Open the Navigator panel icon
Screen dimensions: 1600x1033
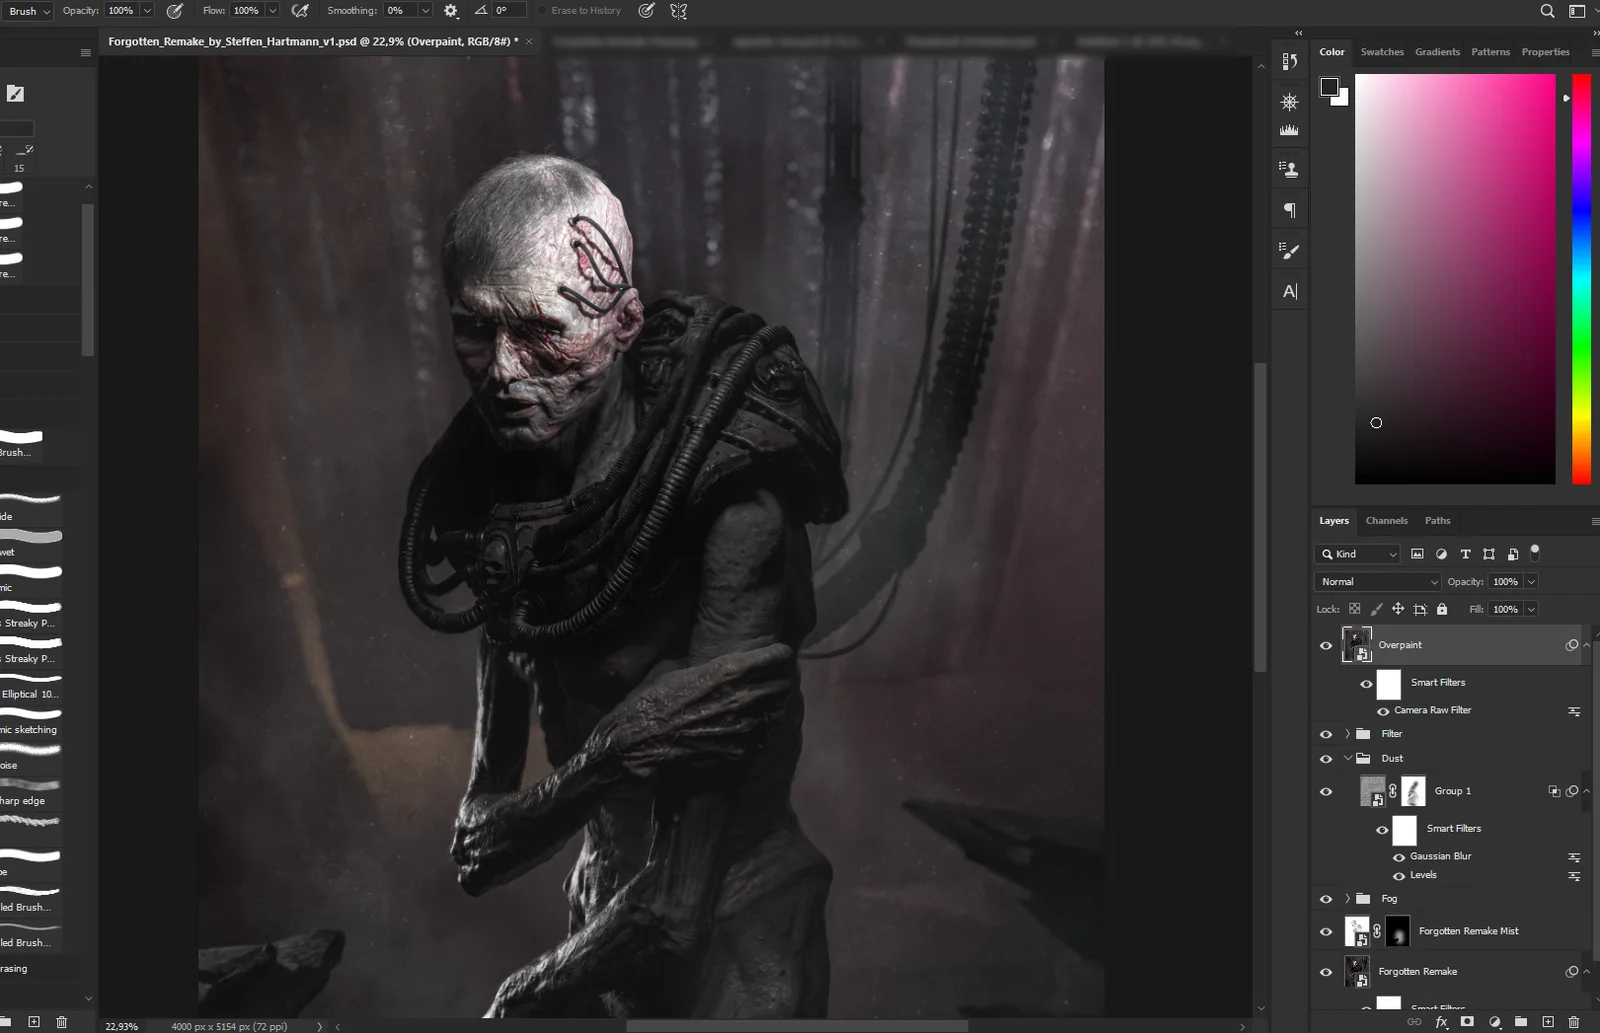click(x=1289, y=101)
